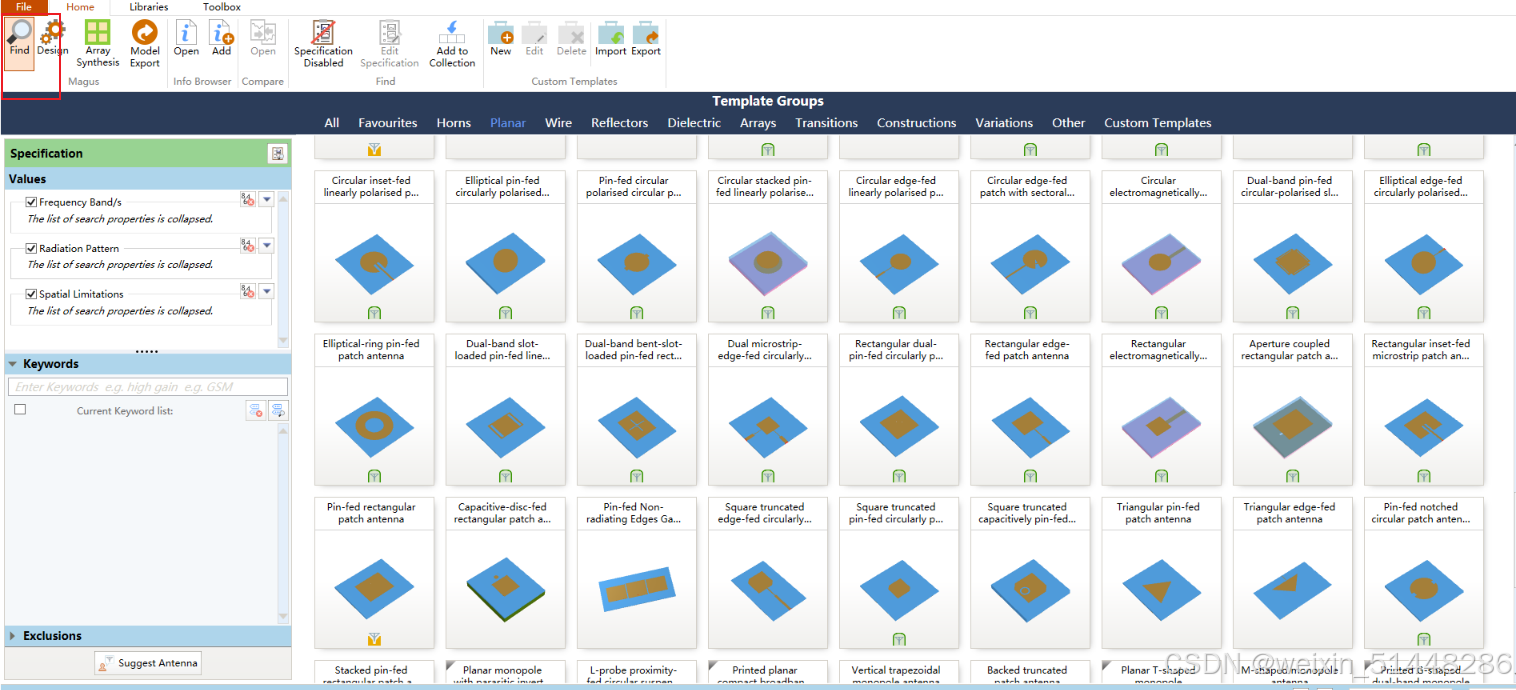The width and height of the screenshot is (1516, 690).
Task: Select the Other template group
Action: pos(1069,123)
